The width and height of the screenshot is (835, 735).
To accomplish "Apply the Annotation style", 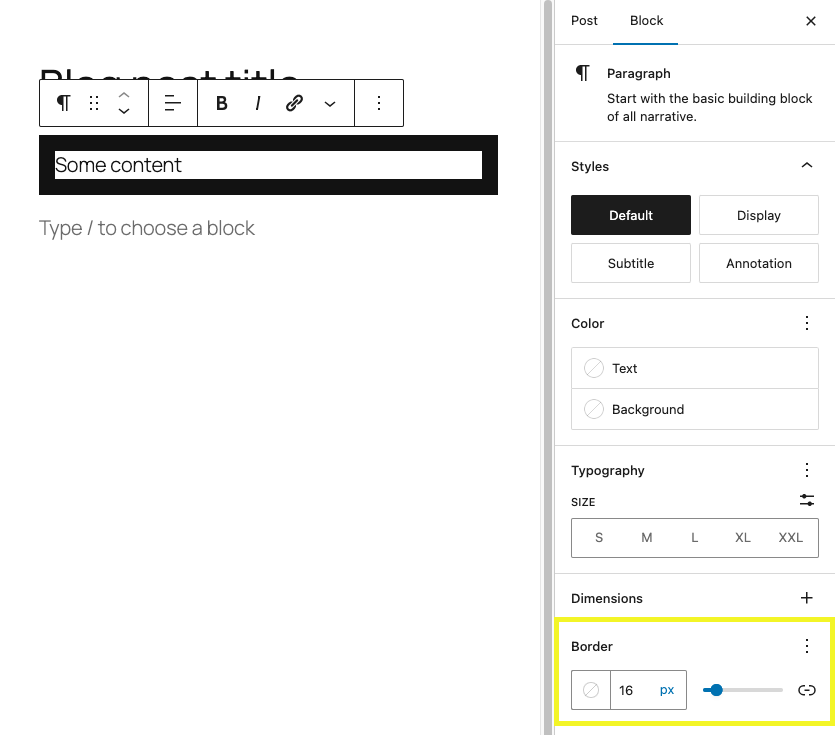I will (758, 264).
